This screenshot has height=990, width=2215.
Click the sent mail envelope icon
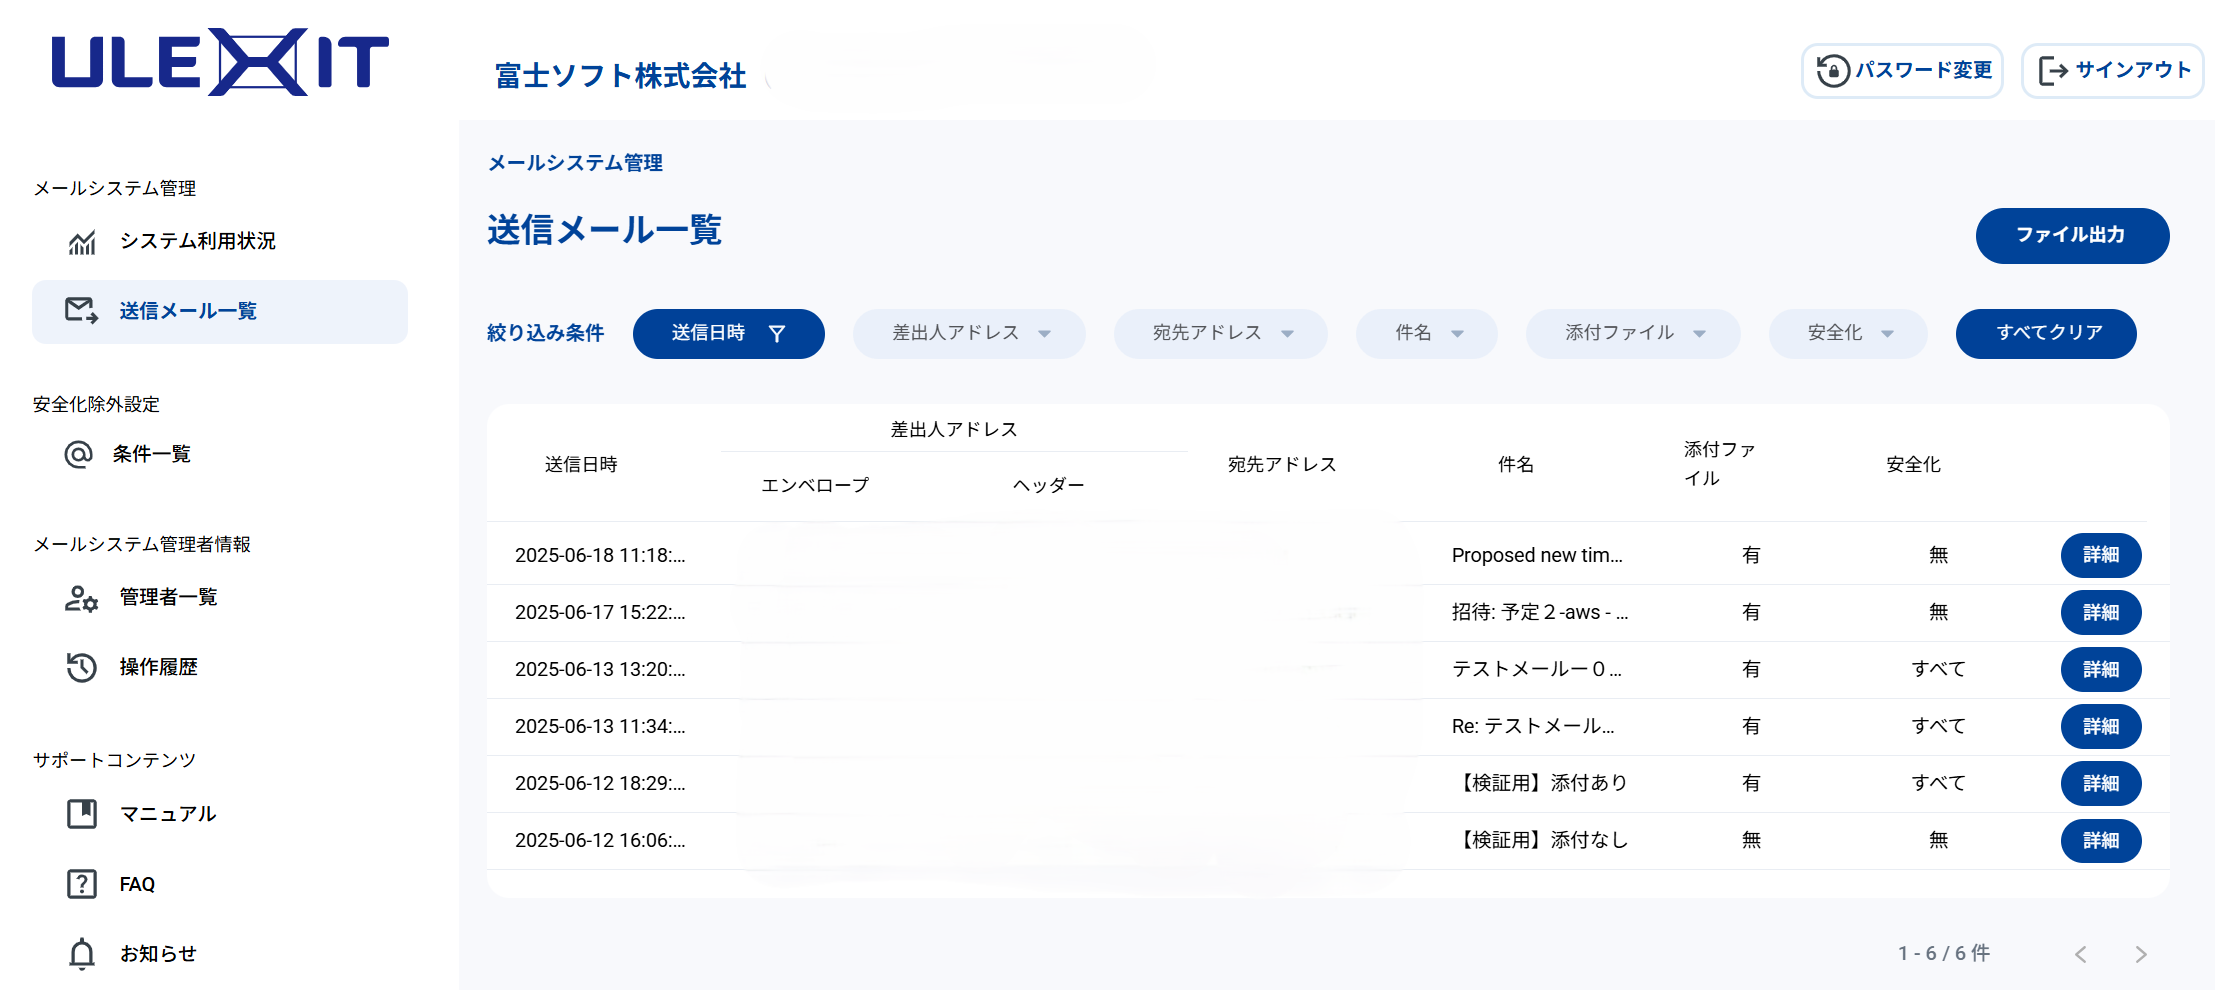[81, 311]
